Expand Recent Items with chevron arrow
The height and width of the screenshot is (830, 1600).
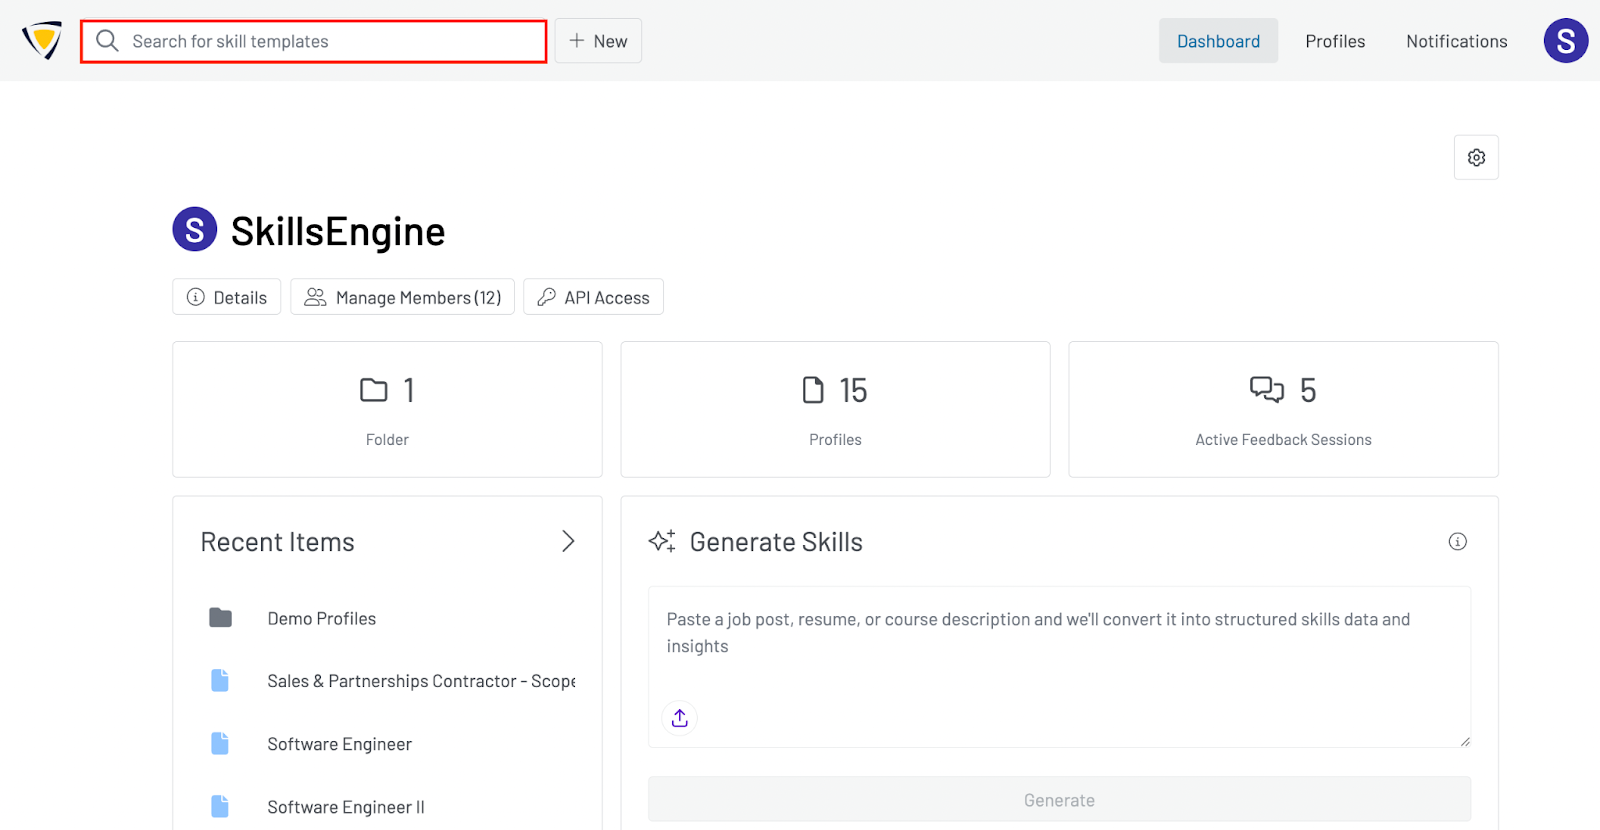[568, 542]
